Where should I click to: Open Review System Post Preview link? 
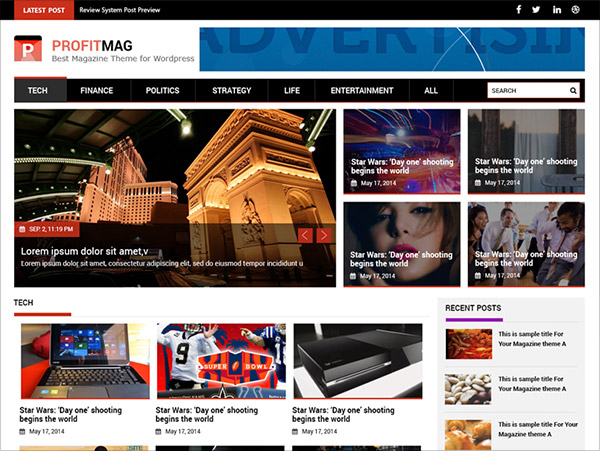pos(120,10)
